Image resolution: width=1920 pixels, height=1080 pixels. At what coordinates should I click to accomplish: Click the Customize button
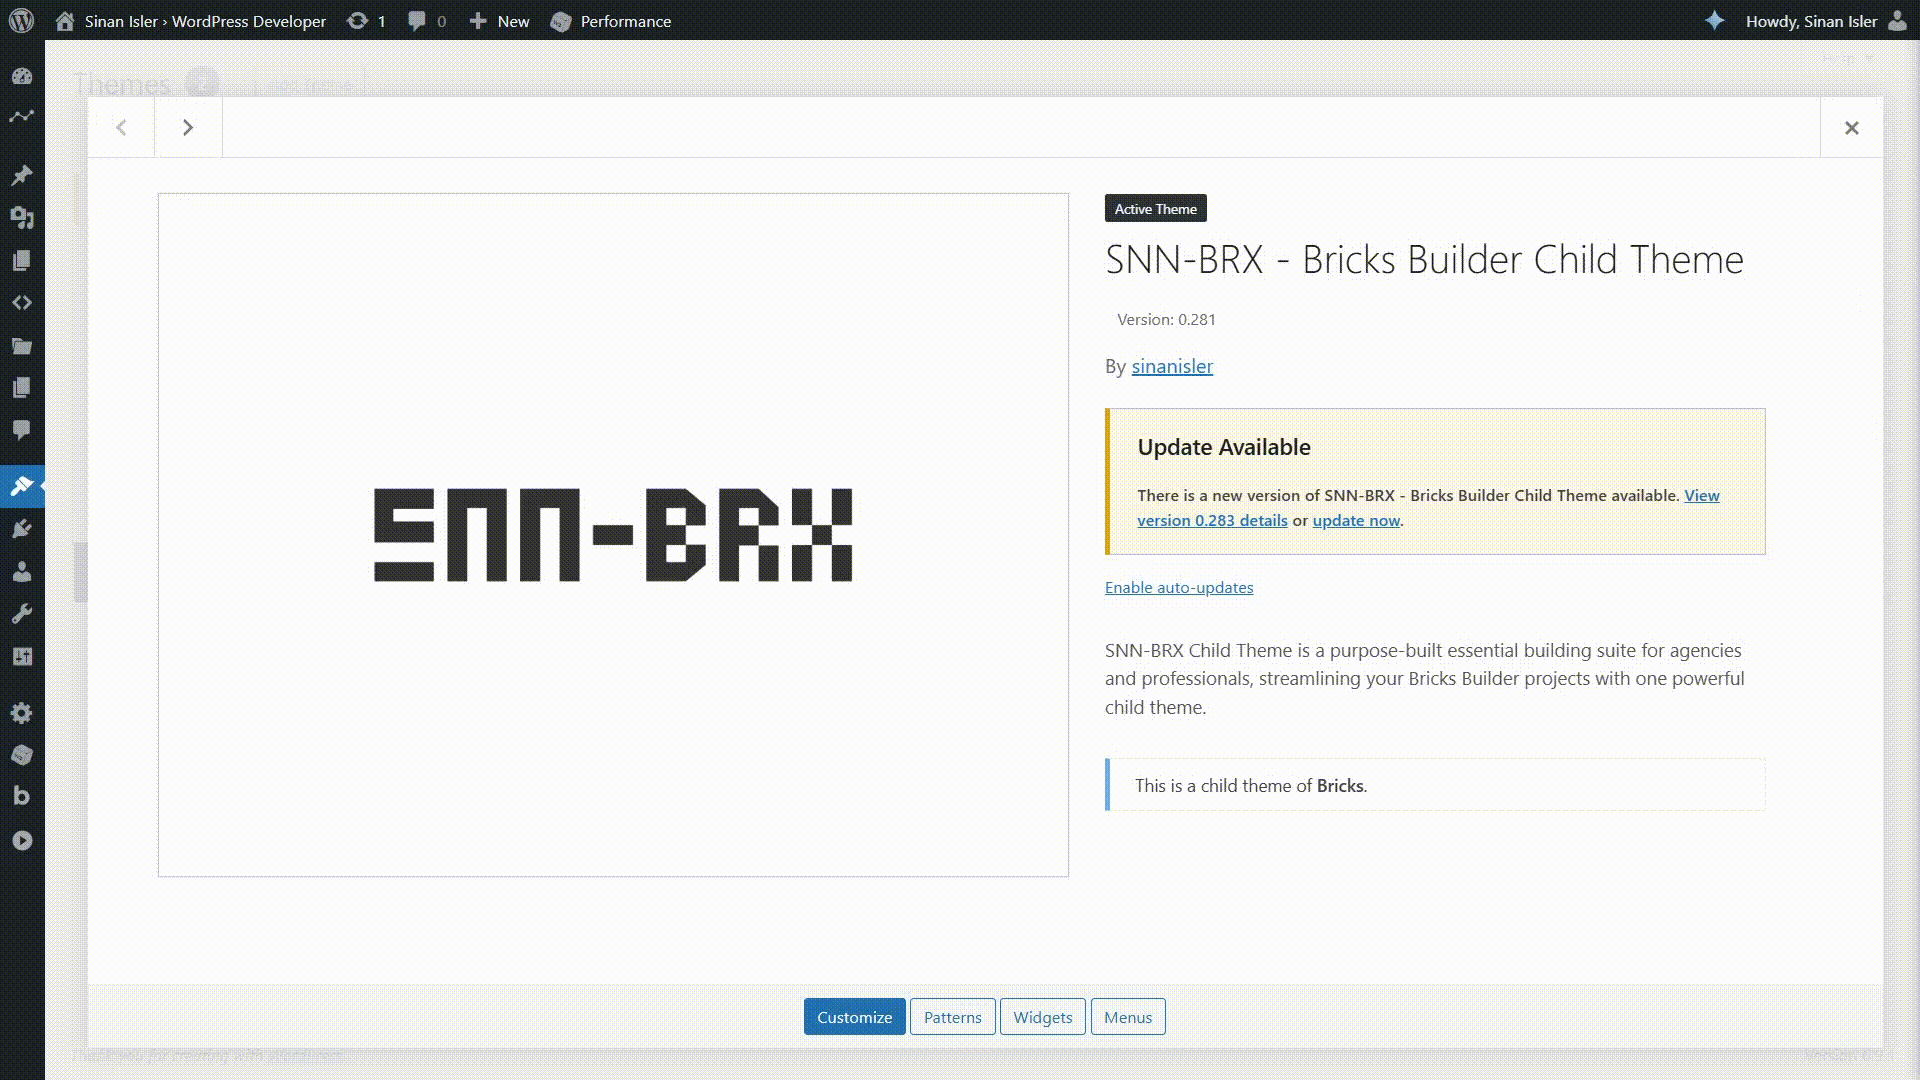[854, 1017]
